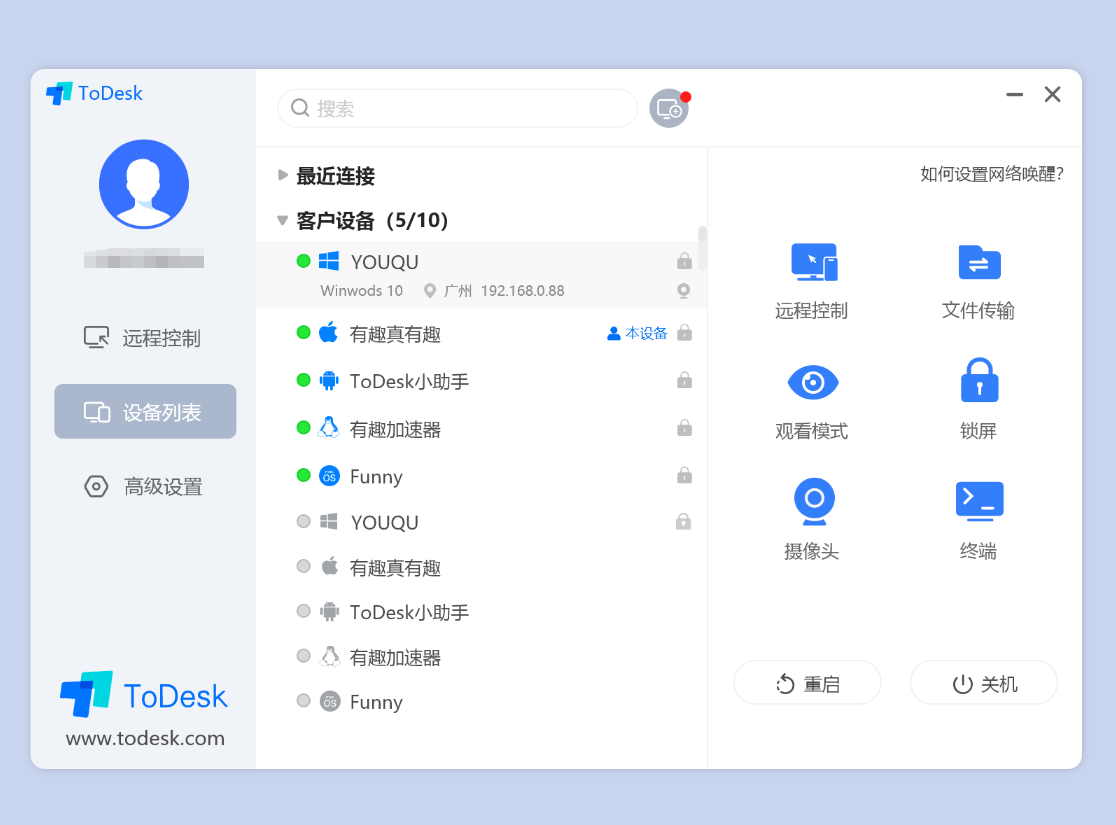Click the lock icon on online Funny row
Viewport: 1116px width, 825px height.
684,475
